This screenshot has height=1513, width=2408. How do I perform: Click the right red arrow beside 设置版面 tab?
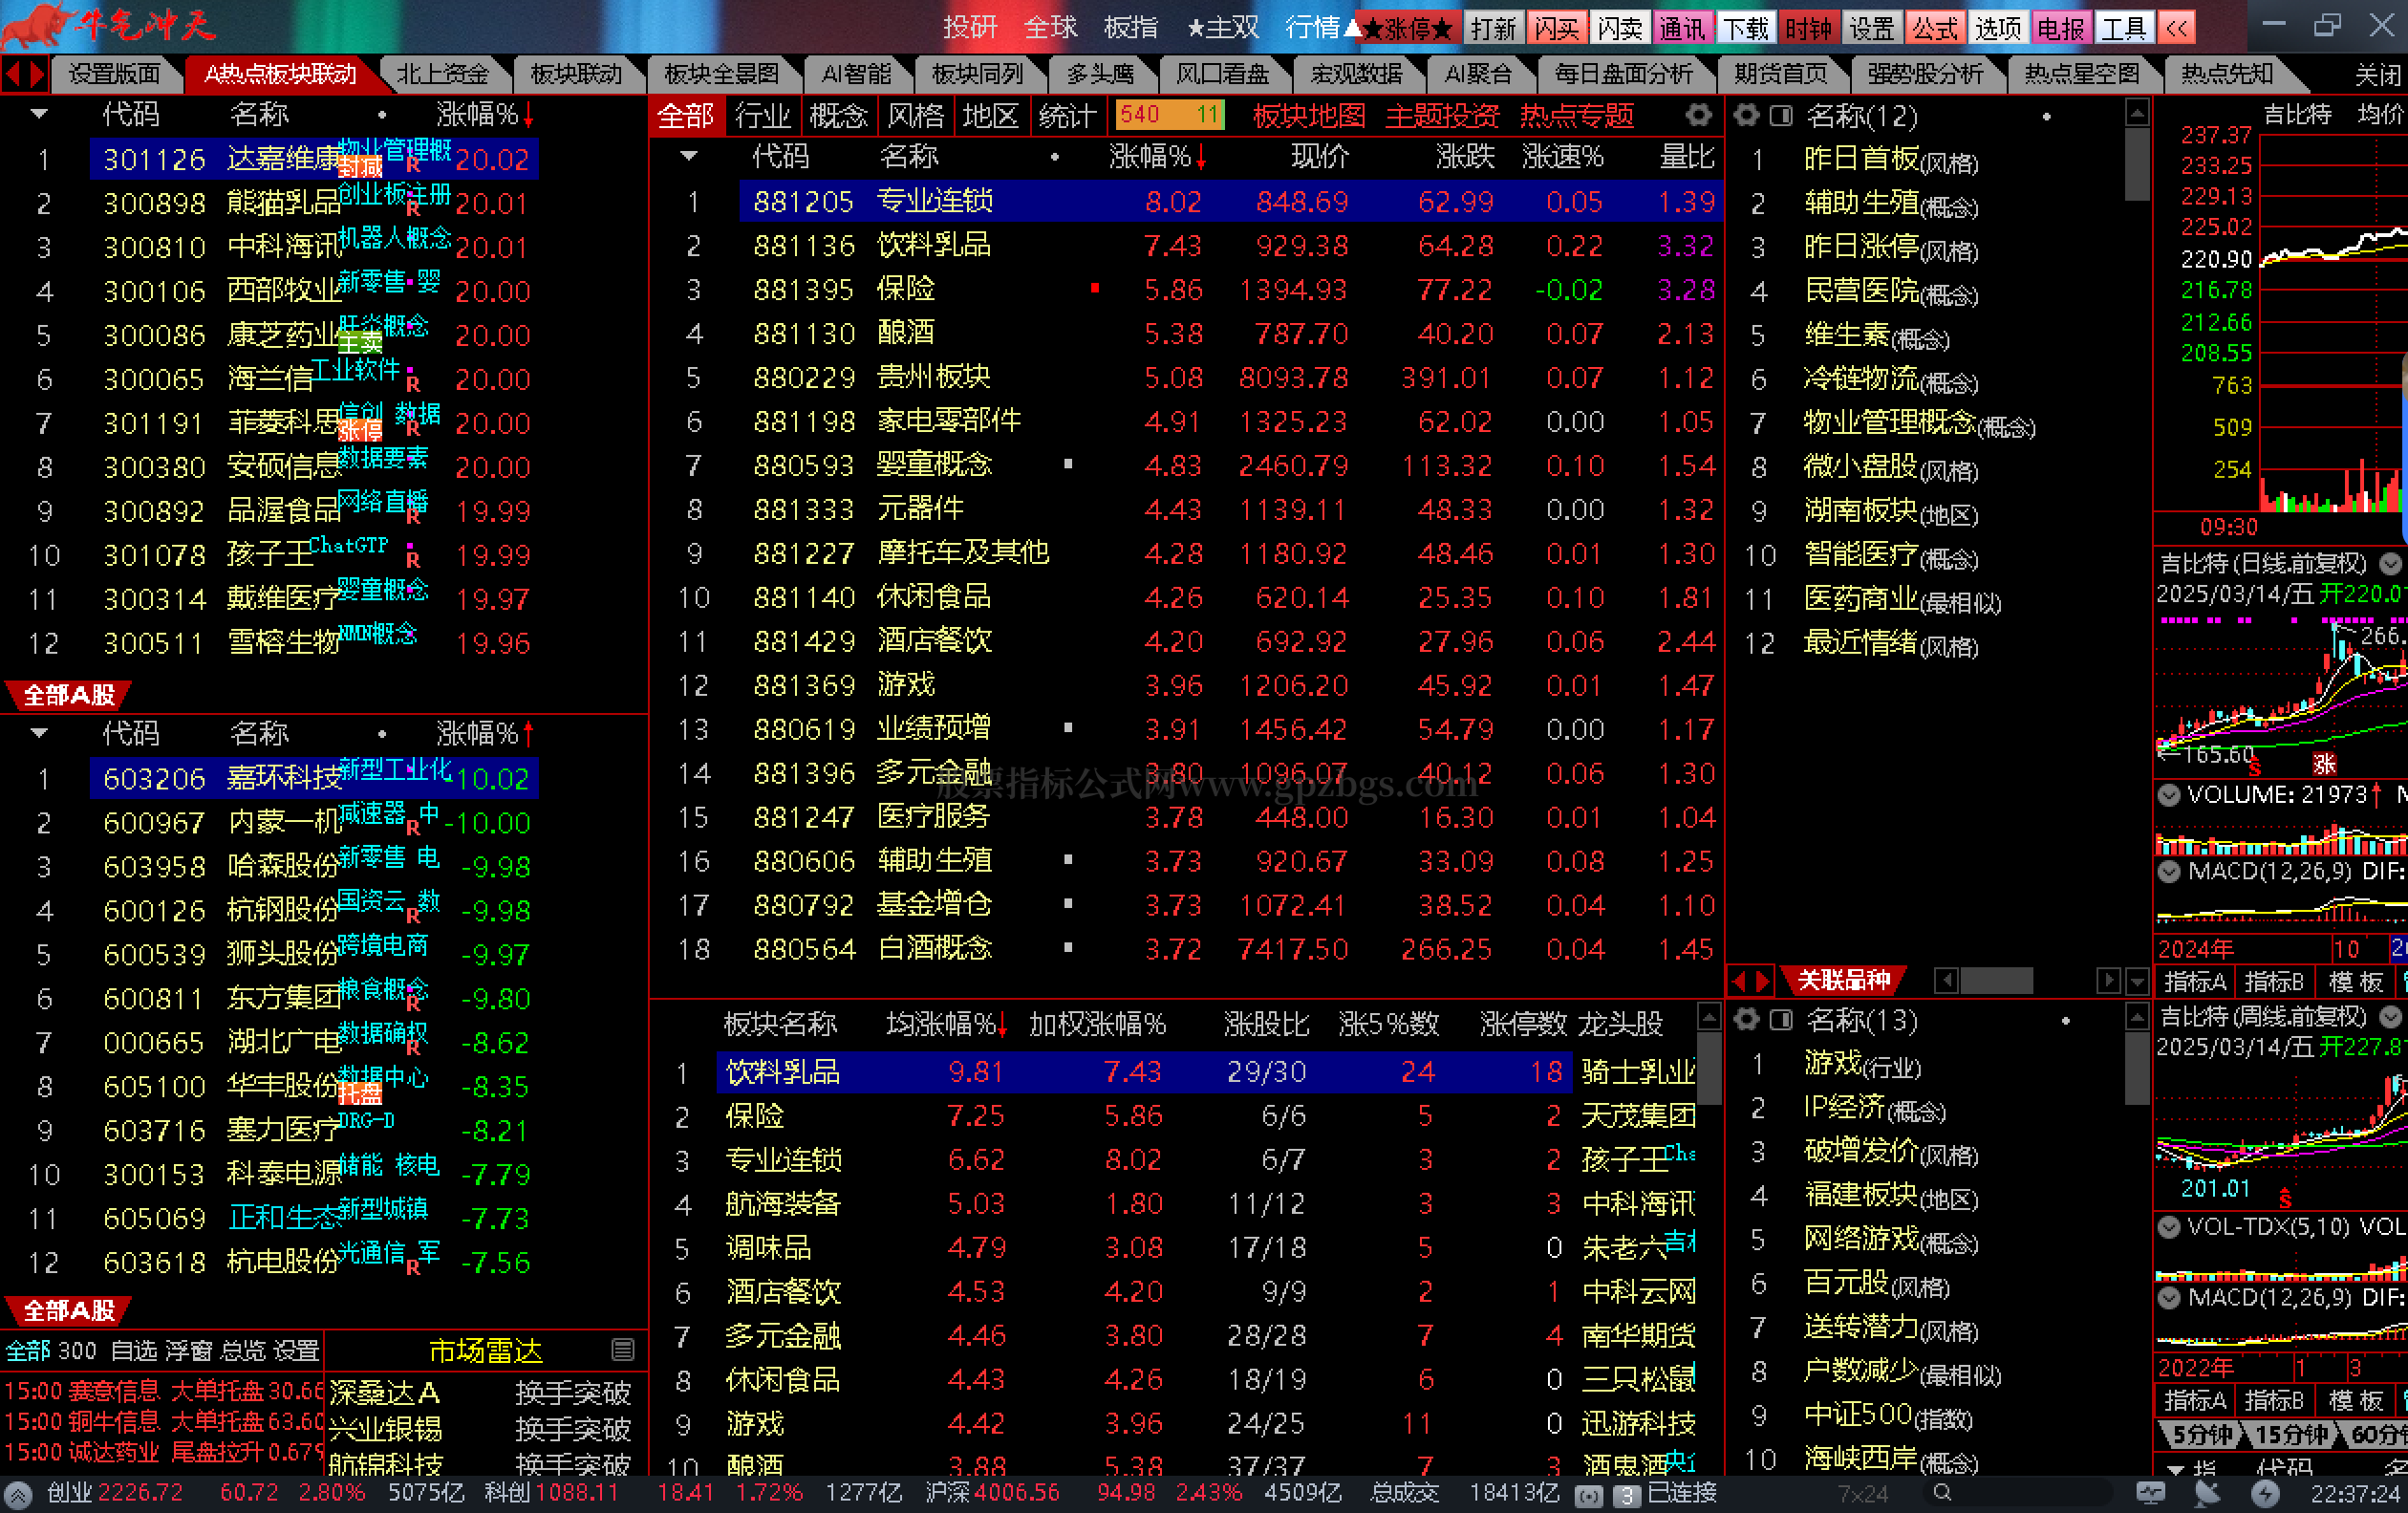tap(37, 74)
